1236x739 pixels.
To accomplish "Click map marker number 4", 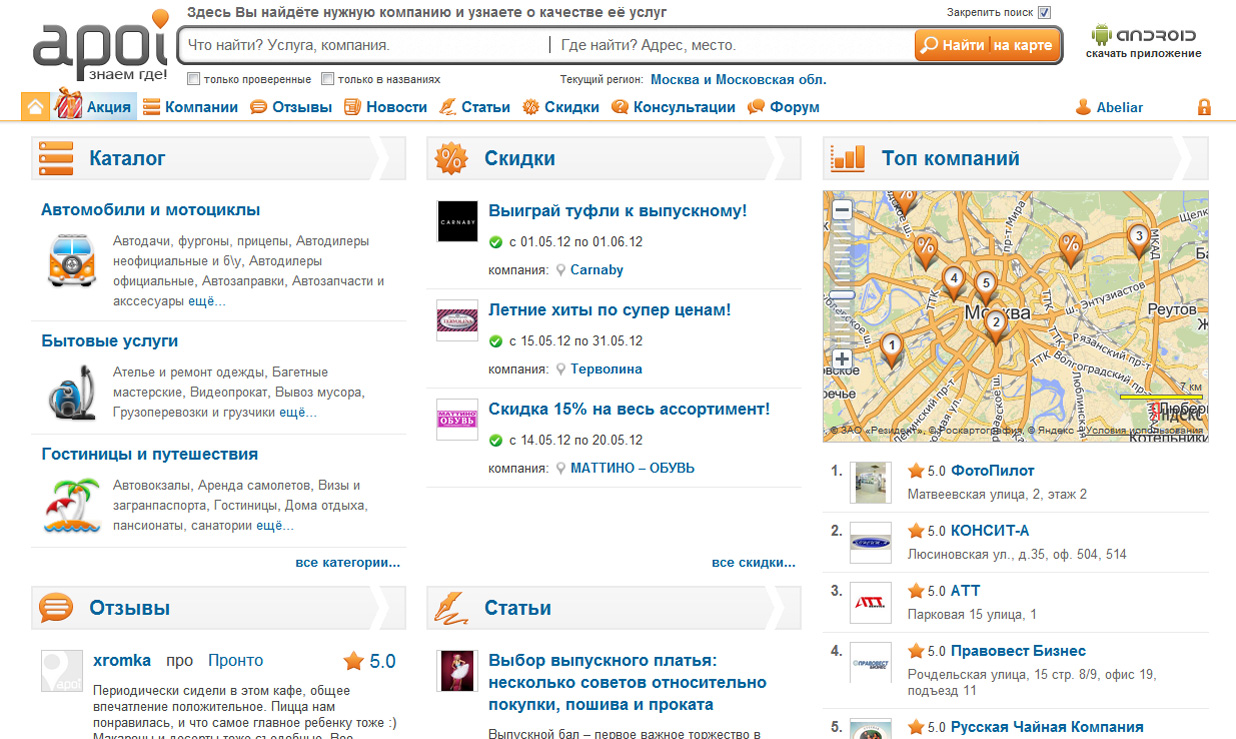I will (x=954, y=282).
